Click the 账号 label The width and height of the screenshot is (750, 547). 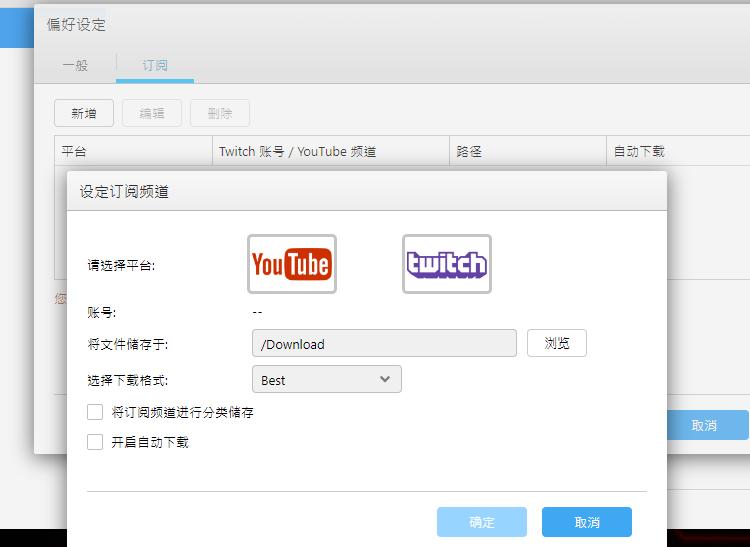coord(102,313)
